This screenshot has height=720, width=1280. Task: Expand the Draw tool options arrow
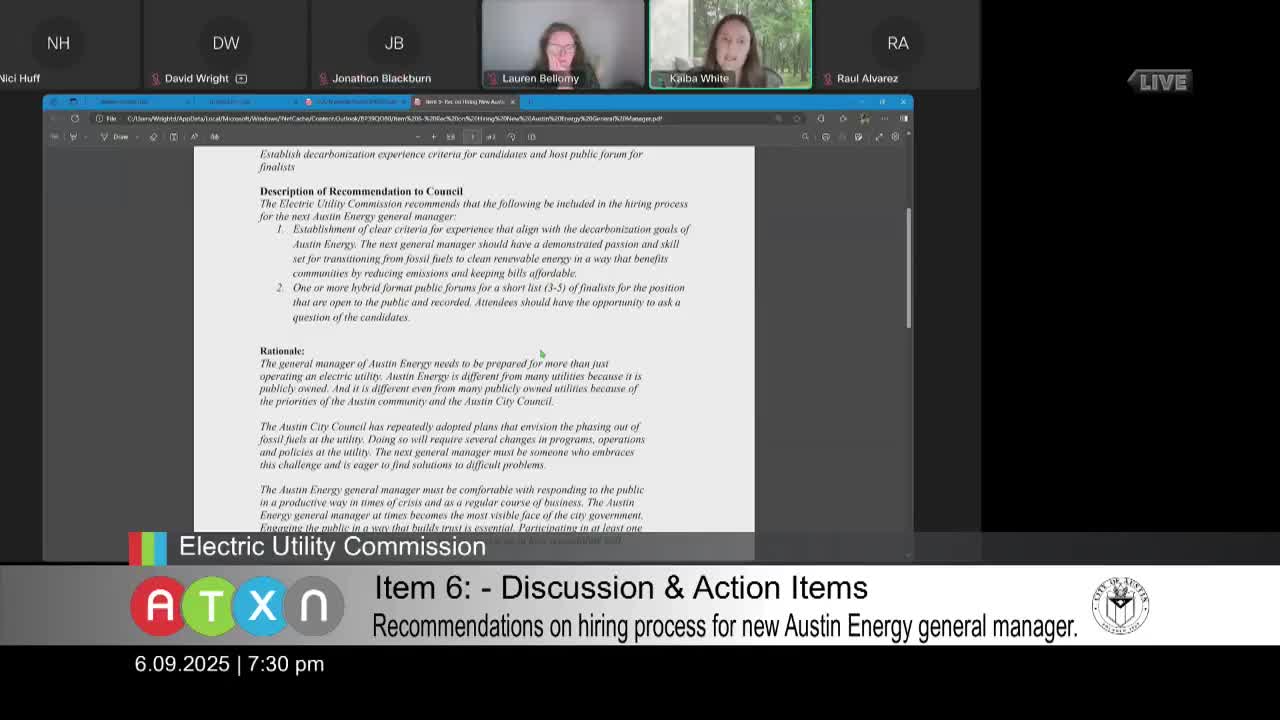pos(137,137)
